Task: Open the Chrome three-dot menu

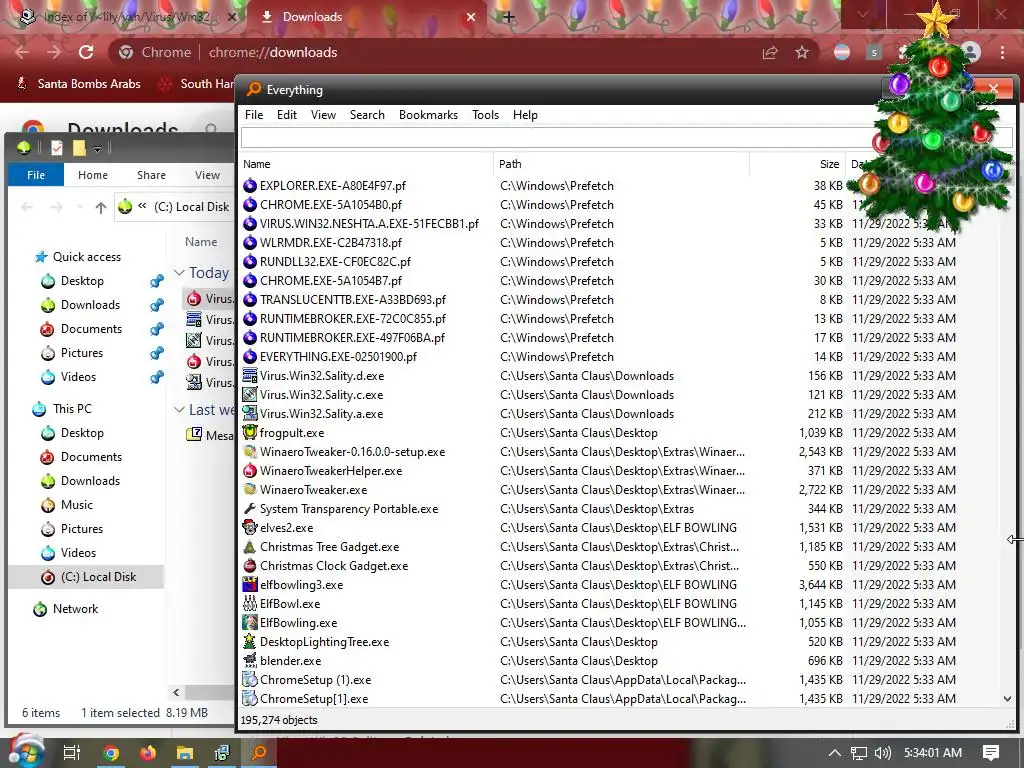Action: (1002, 52)
